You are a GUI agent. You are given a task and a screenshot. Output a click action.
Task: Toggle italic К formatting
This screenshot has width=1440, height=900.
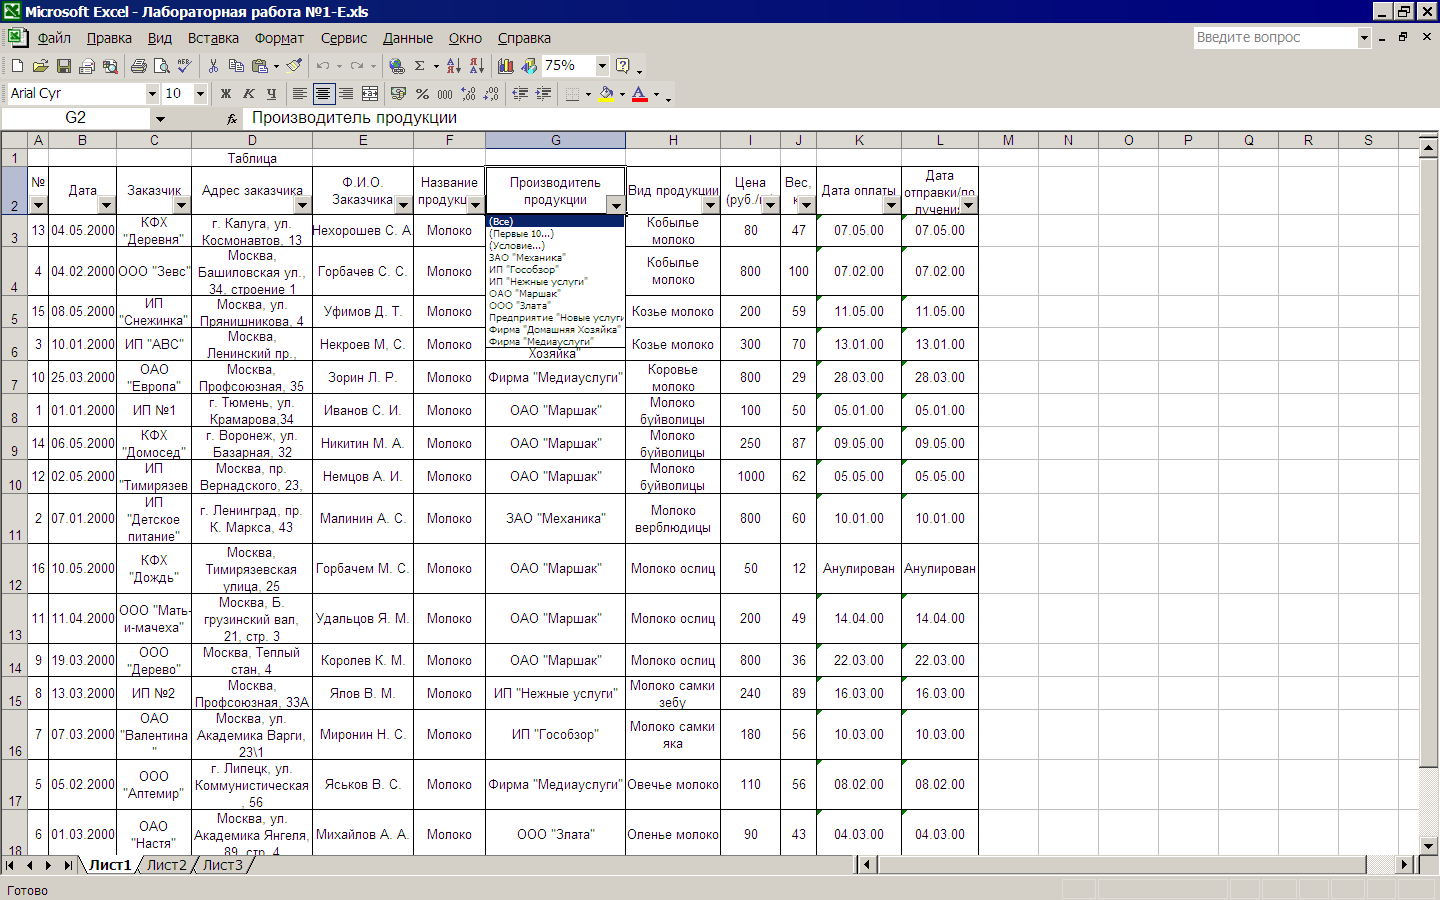click(249, 93)
